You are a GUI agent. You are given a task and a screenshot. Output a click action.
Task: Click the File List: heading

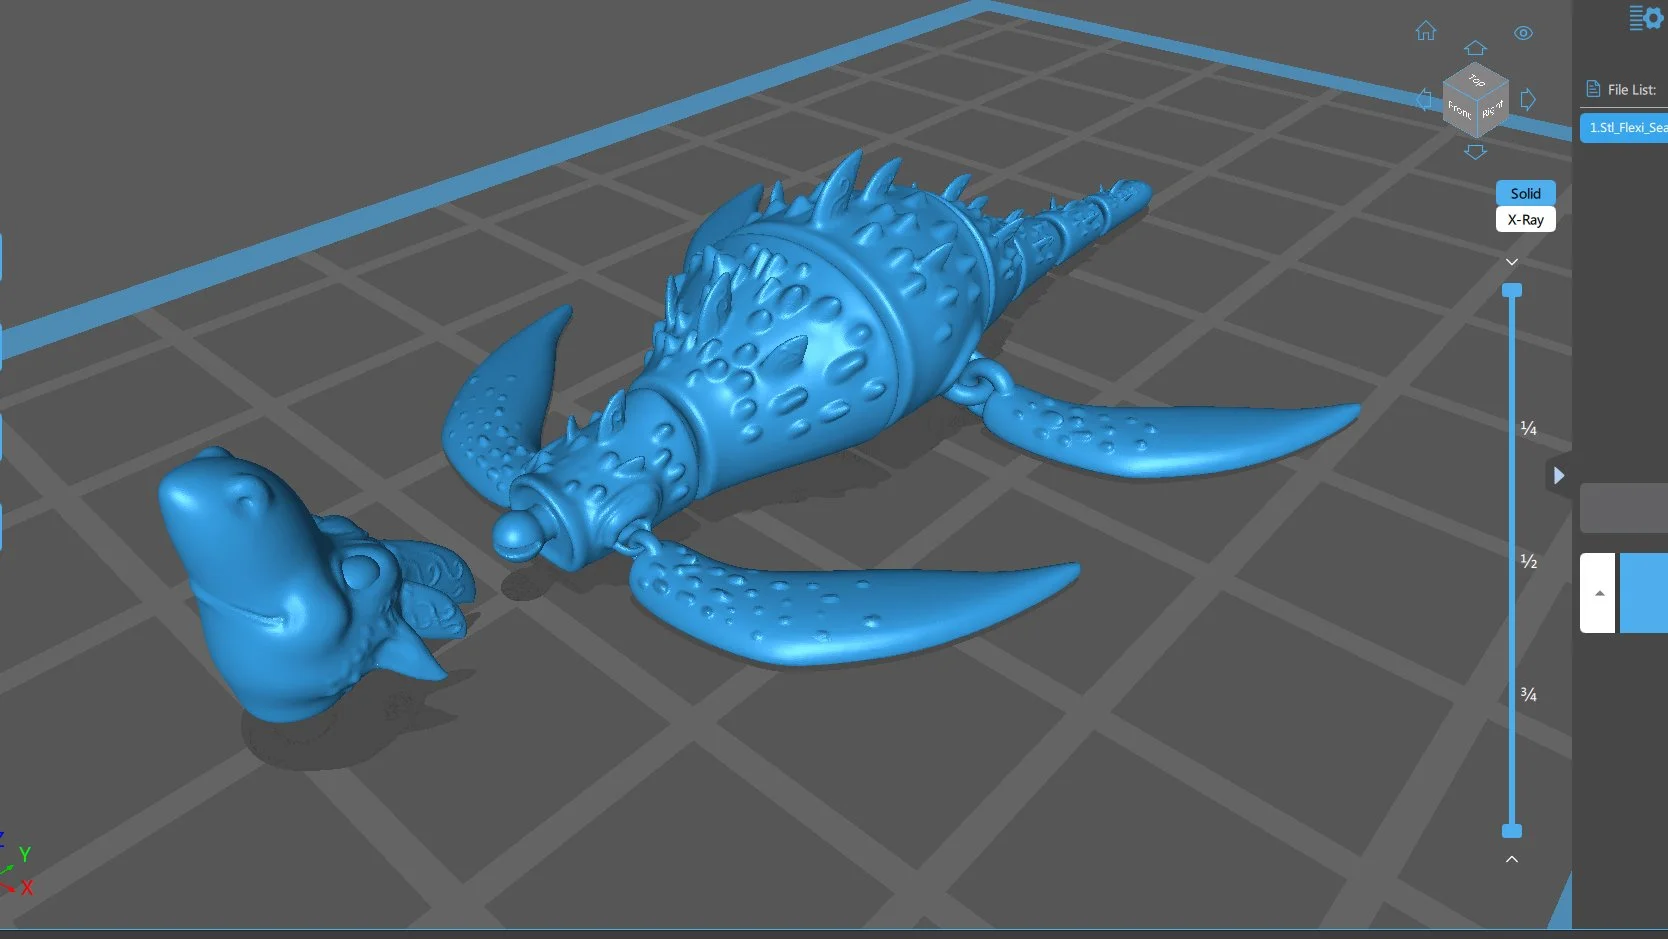(x=1632, y=90)
